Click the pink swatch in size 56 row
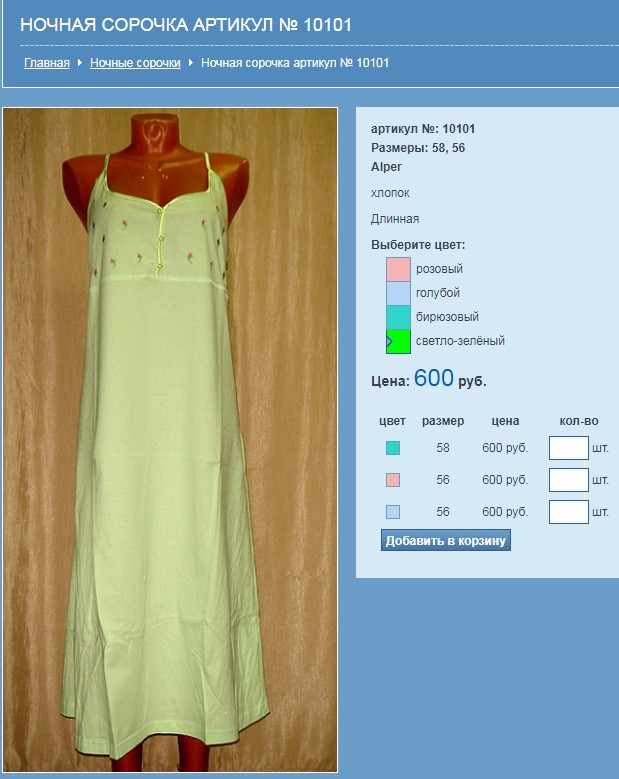Screen dimensions: 619x779 point(392,479)
